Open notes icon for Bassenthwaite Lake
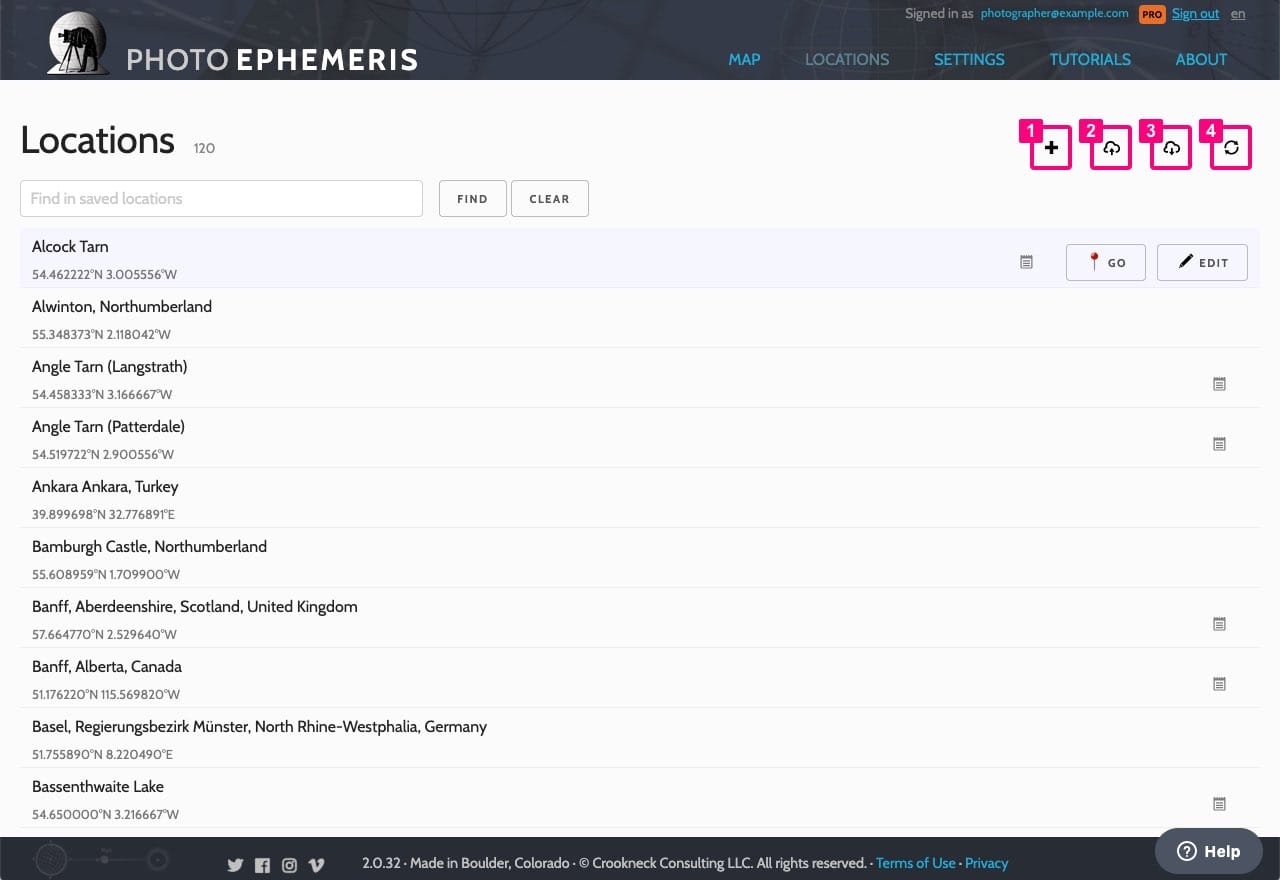 click(x=1219, y=803)
